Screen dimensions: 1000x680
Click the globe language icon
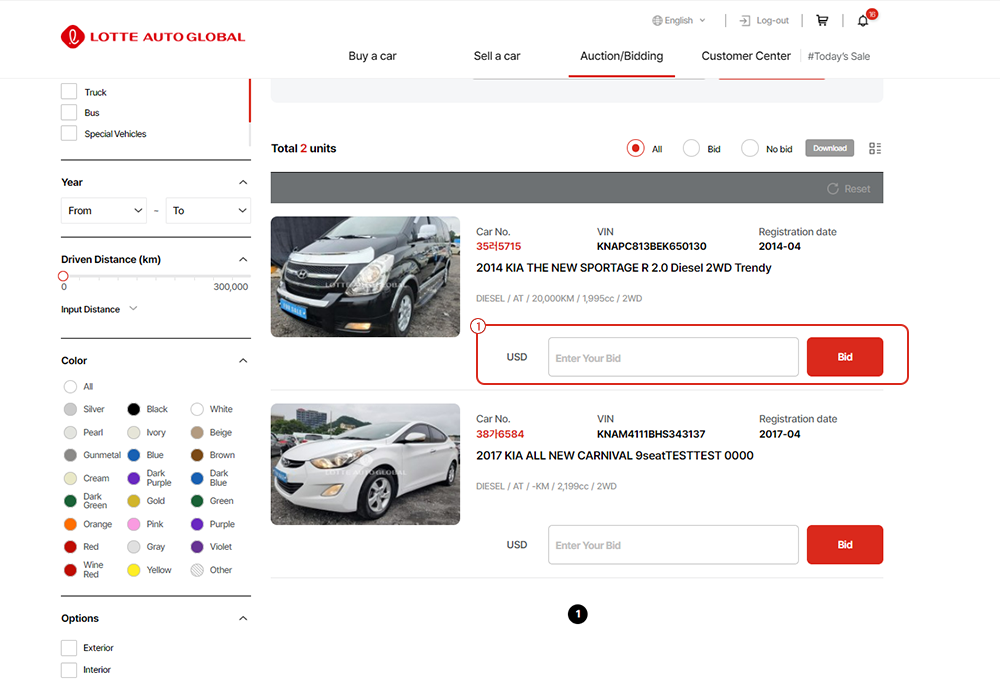point(657,20)
